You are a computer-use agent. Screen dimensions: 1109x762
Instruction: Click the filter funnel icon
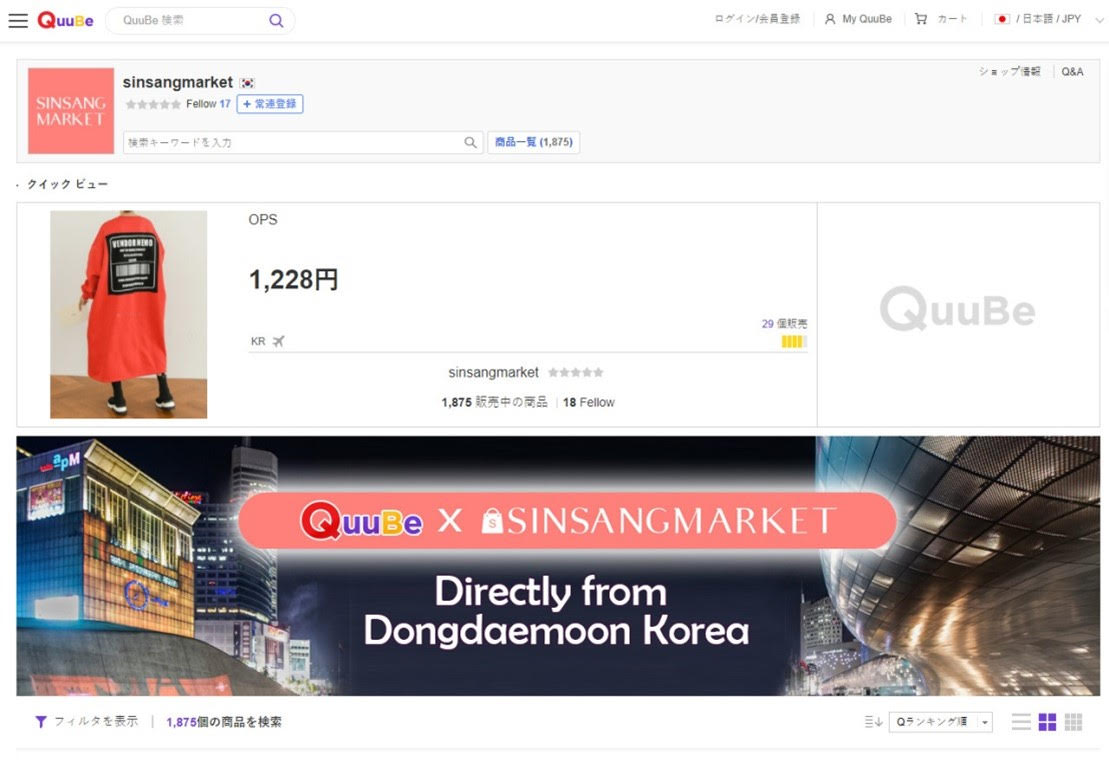[x=41, y=722]
